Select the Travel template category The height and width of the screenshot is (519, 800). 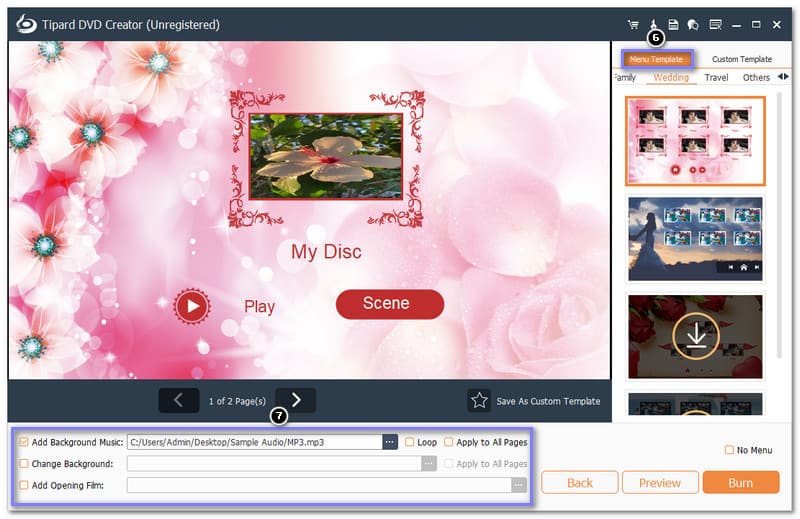716,78
